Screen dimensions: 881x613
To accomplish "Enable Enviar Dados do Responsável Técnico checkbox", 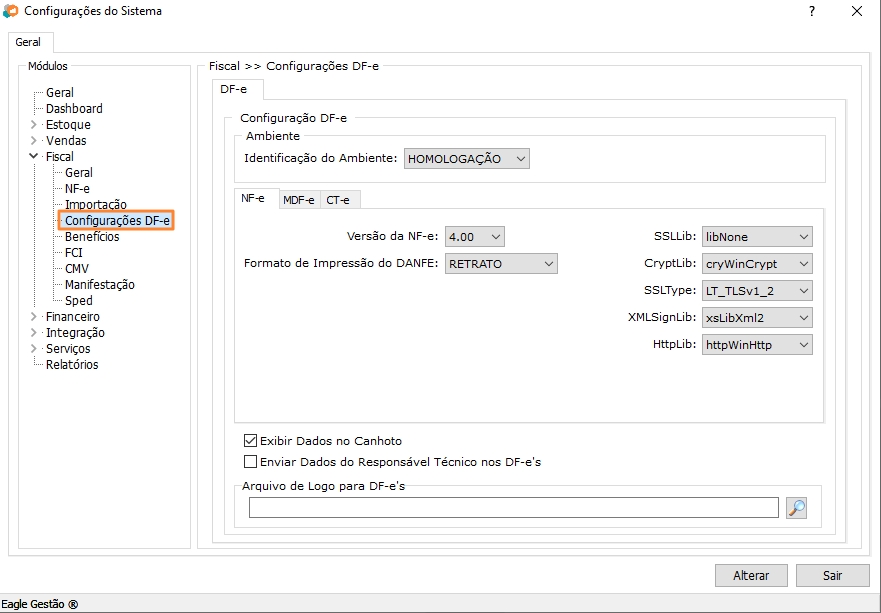I will pos(250,462).
